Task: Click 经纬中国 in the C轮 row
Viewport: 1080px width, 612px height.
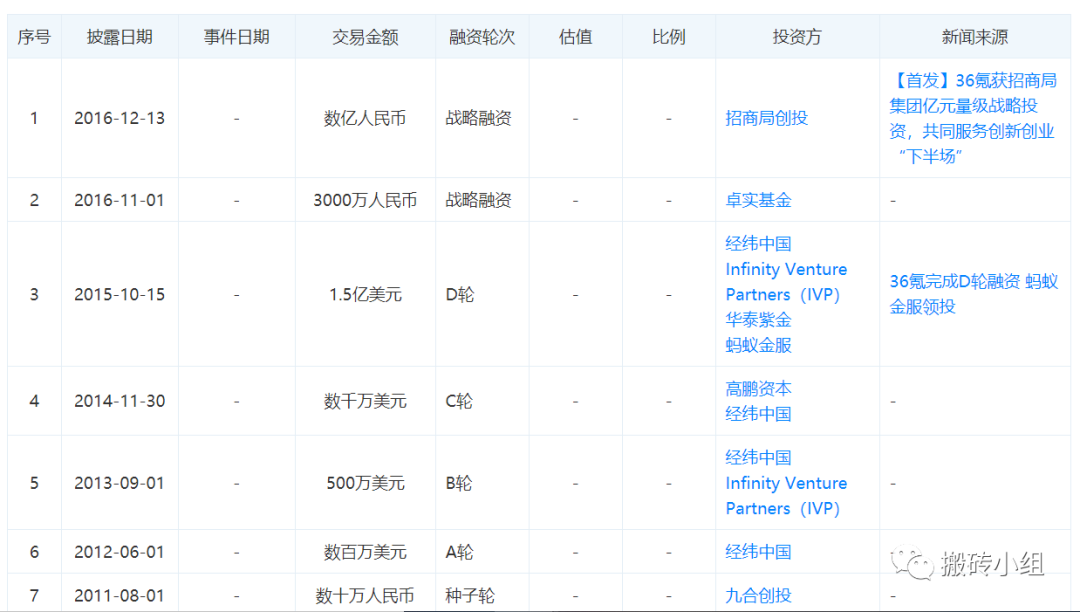Action: [x=758, y=414]
